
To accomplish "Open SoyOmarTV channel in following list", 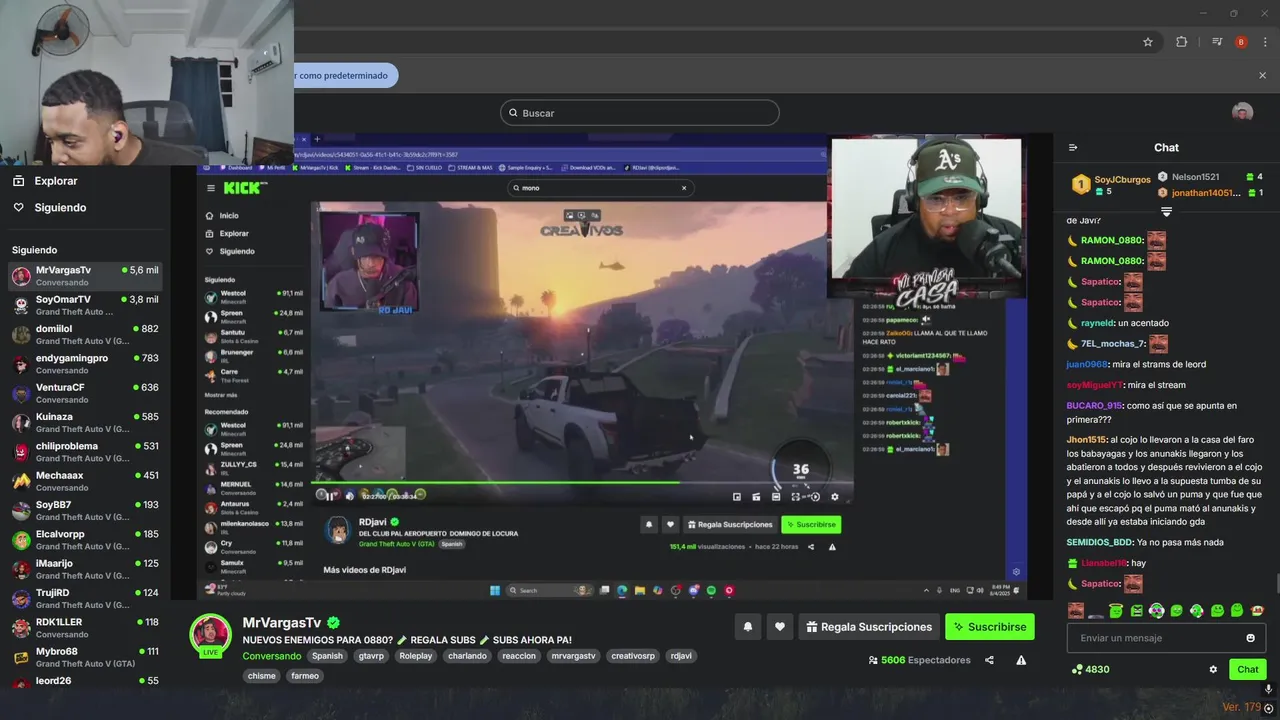I will (85, 305).
